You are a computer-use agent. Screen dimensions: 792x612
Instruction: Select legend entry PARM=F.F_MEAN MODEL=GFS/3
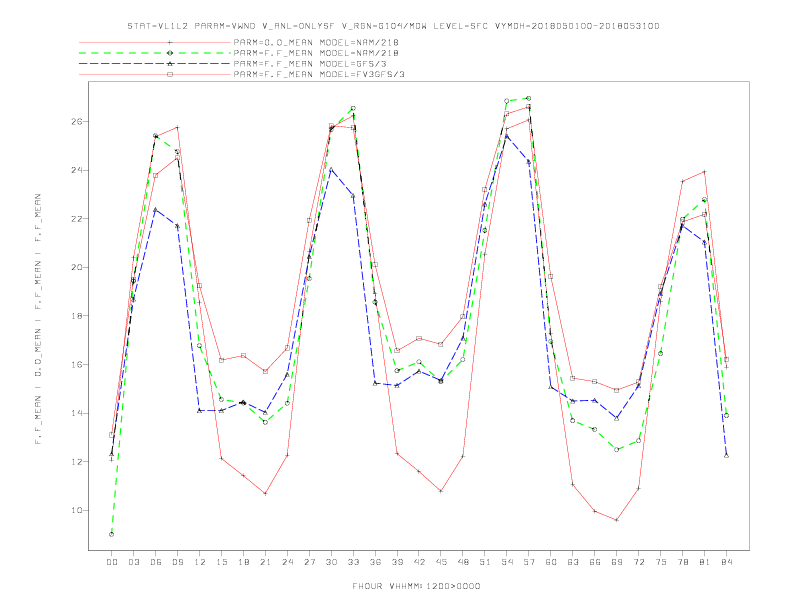(x=310, y=64)
